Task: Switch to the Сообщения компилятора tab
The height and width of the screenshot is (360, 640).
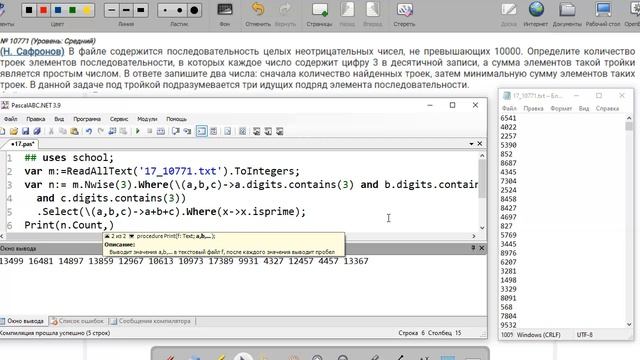Action: coord(151,321)
